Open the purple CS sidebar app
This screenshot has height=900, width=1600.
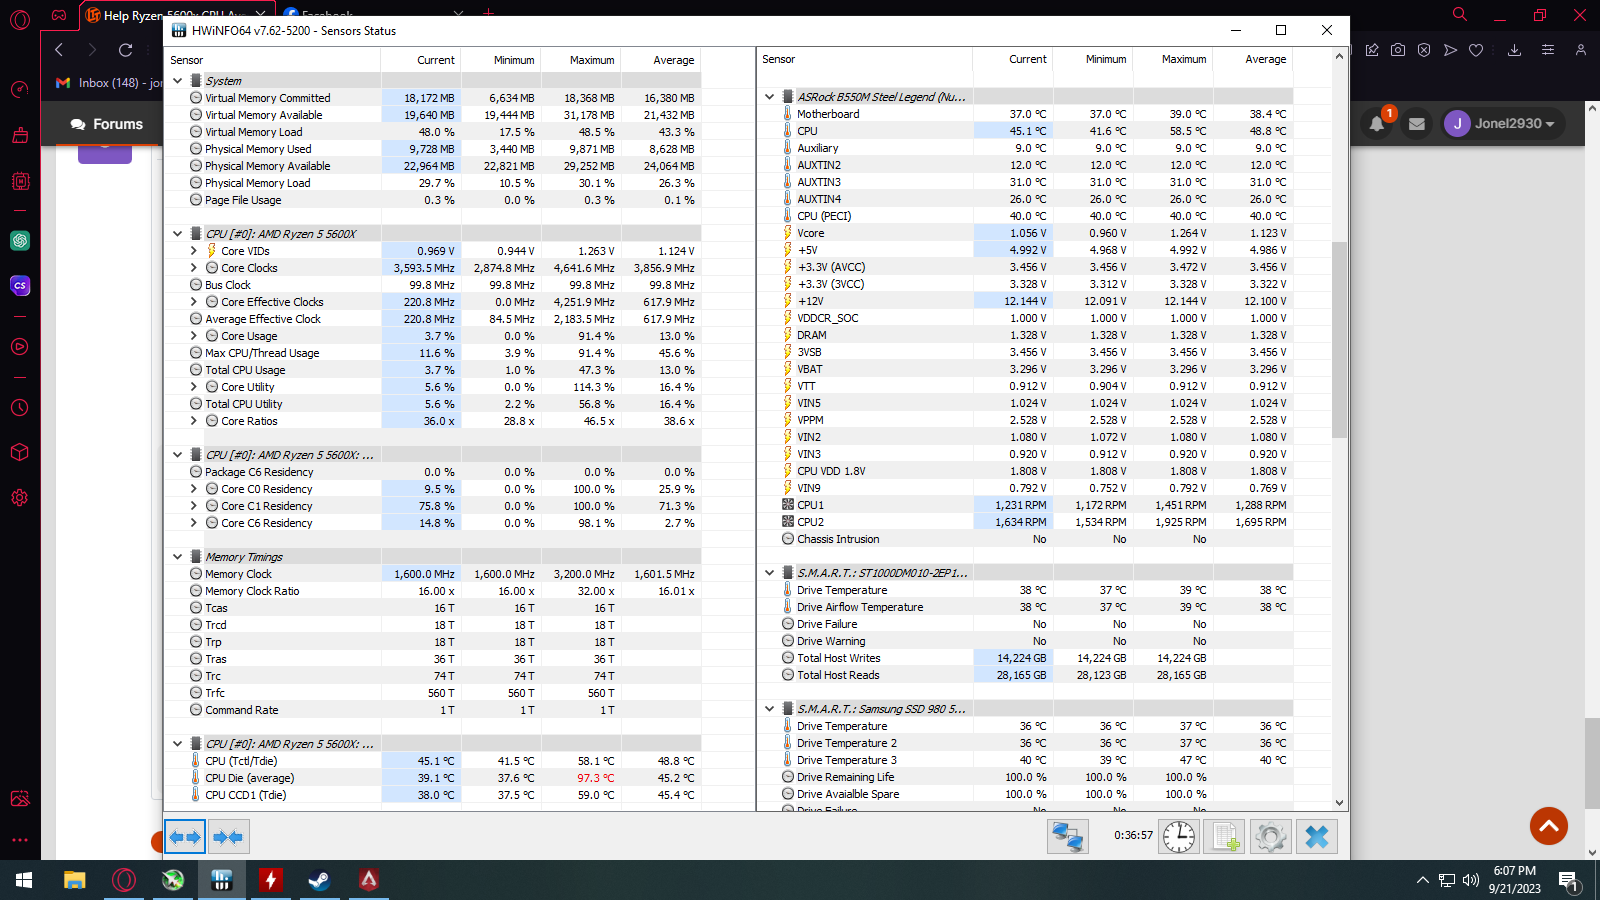tap(20, 286)
